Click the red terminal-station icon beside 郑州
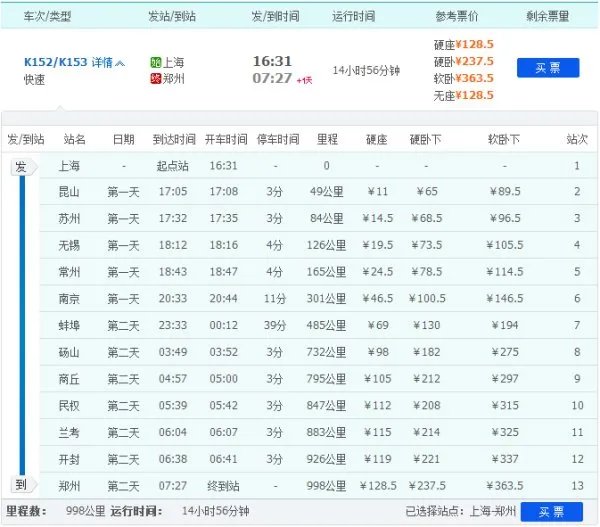Image resolution: width=600 pixels, height=527 pixels. 155,78
